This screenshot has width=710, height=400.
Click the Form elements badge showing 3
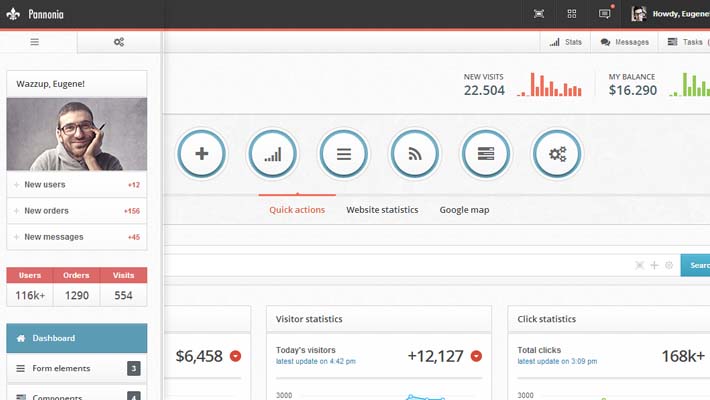[x=134, y=368]
